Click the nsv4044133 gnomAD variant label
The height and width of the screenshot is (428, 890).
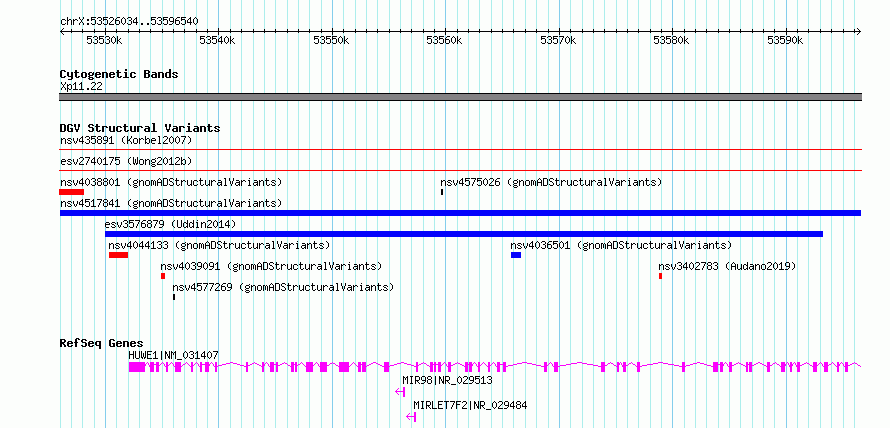(219, 245)
